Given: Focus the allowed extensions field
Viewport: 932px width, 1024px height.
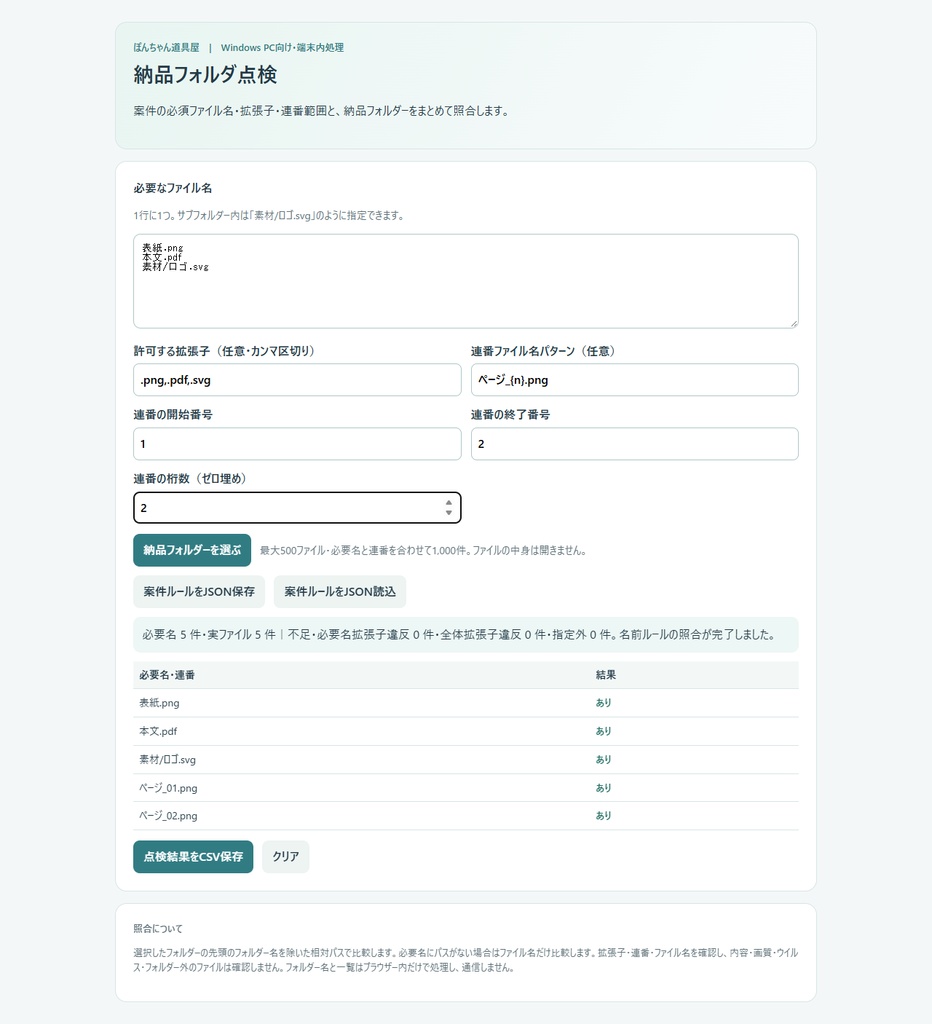Looking at the screenshot, I should pyautogui.click(x=297, y=379).
